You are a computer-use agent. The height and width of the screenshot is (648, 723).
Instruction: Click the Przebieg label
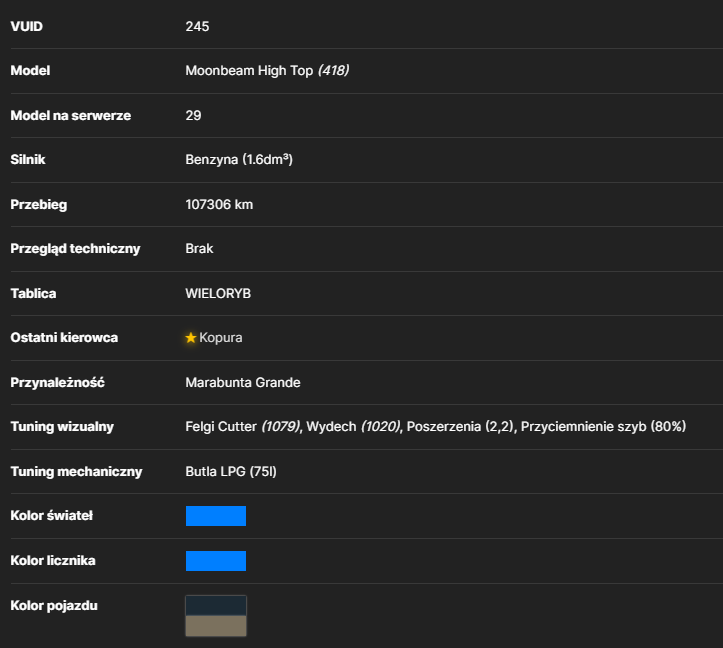pyautogui.click(x=39, y=204)
